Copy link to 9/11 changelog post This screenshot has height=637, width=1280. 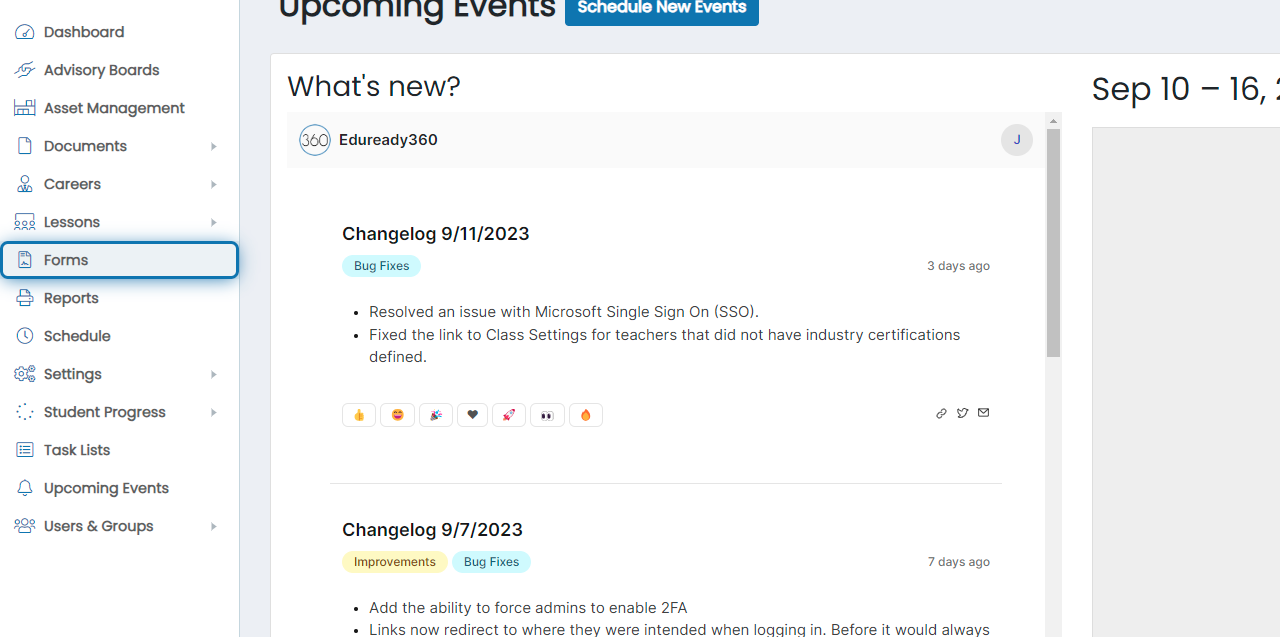[941, 413]
